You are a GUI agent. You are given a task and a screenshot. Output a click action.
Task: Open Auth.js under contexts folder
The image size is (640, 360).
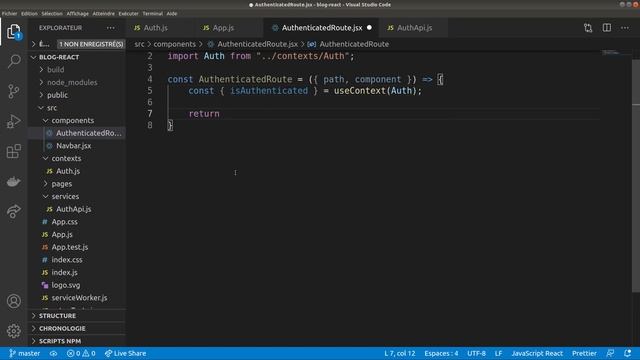[77, 171]
